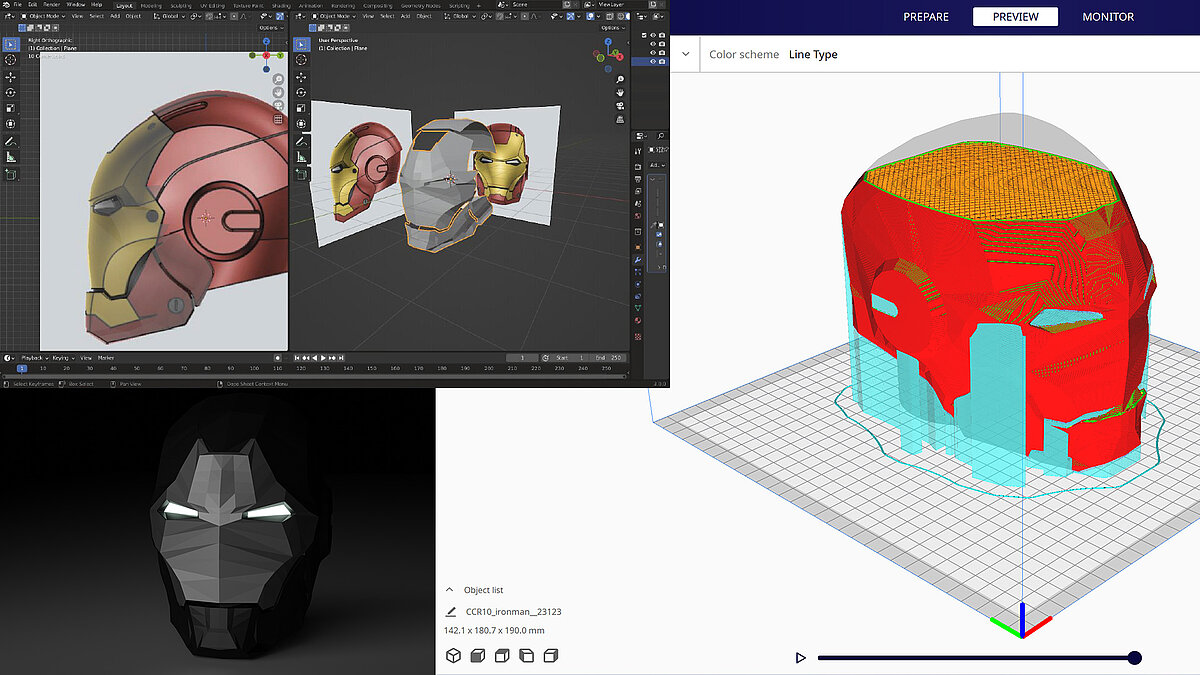Select the Move tool in left Blender viewport
The width and height of the screenshot is (1200, 675).
point(10,77)
